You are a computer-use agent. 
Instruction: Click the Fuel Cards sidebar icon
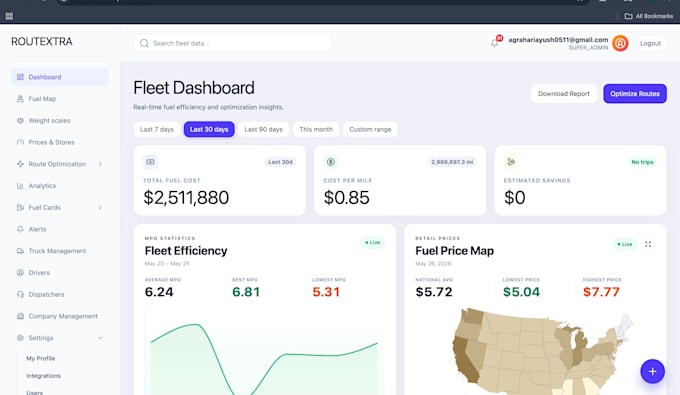coord(20,207)
